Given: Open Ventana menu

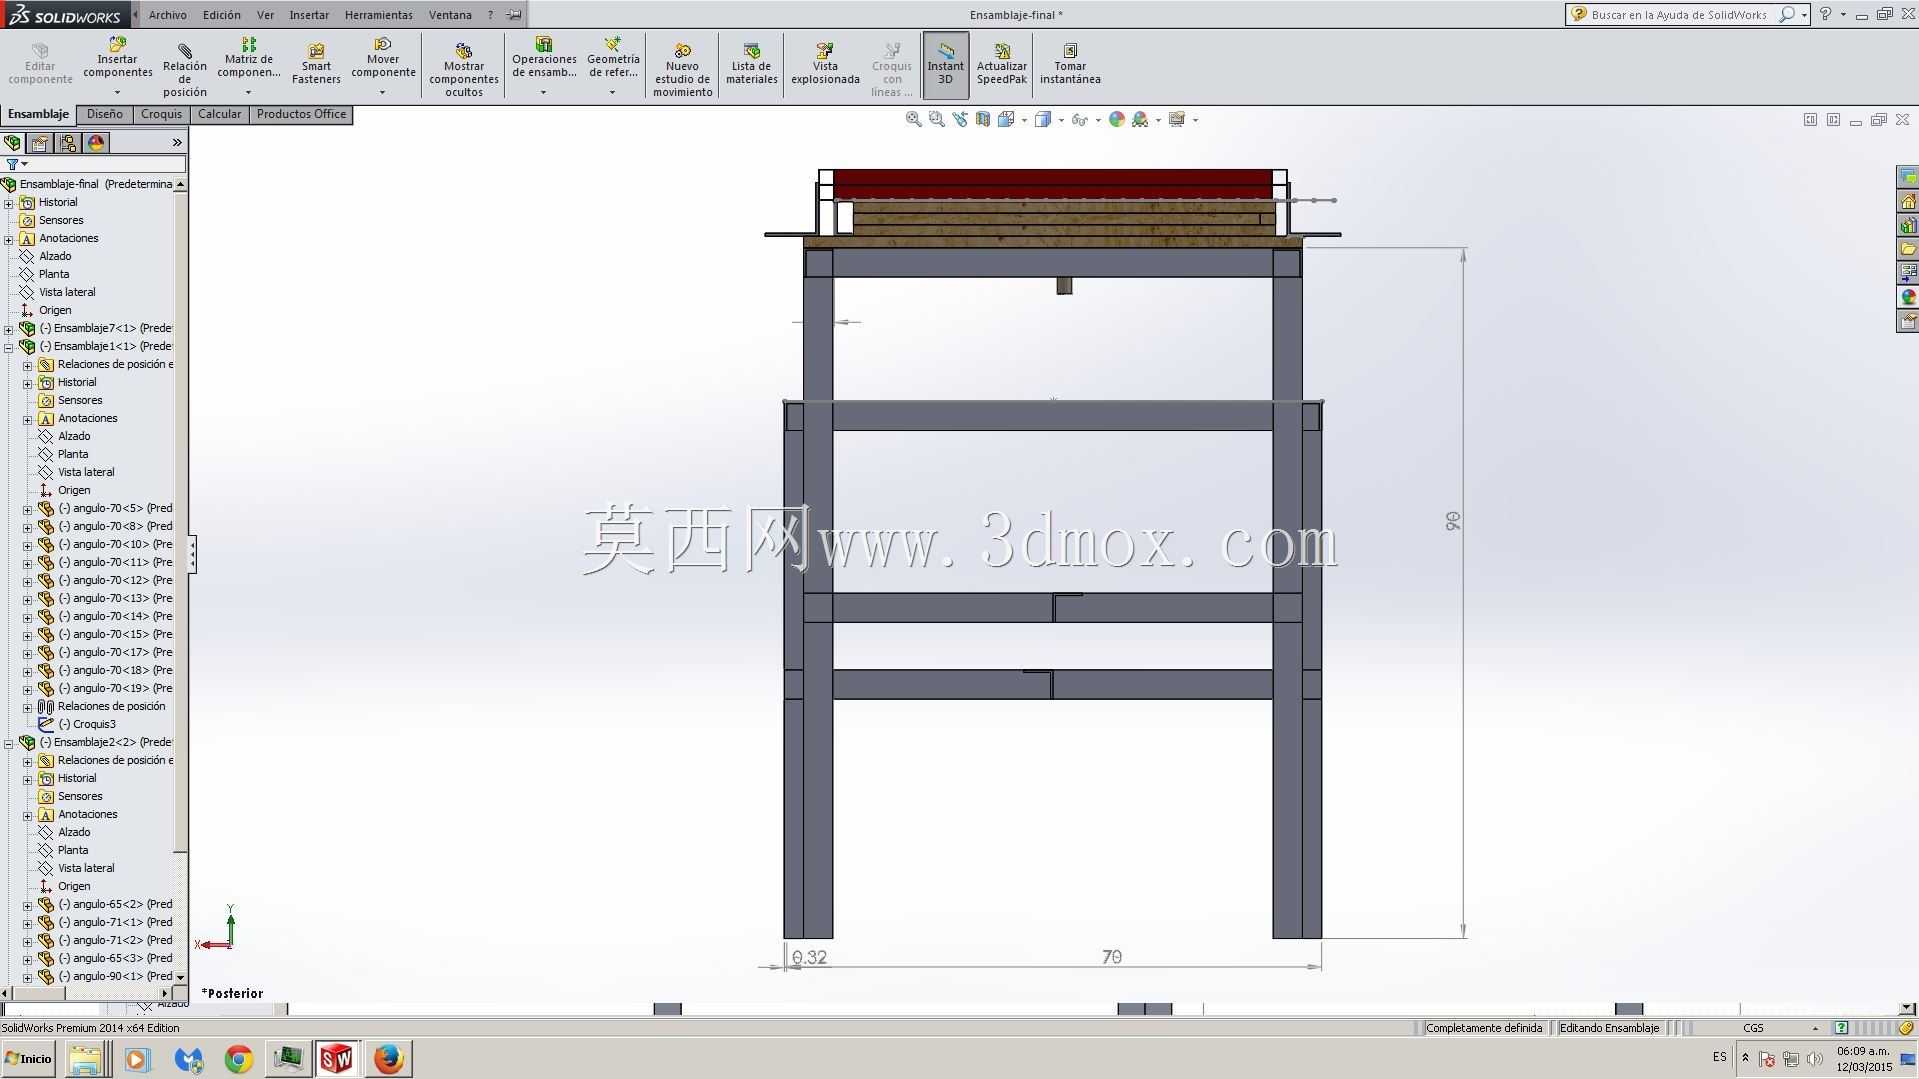Looking at the screenshot, I should (450, 15).
